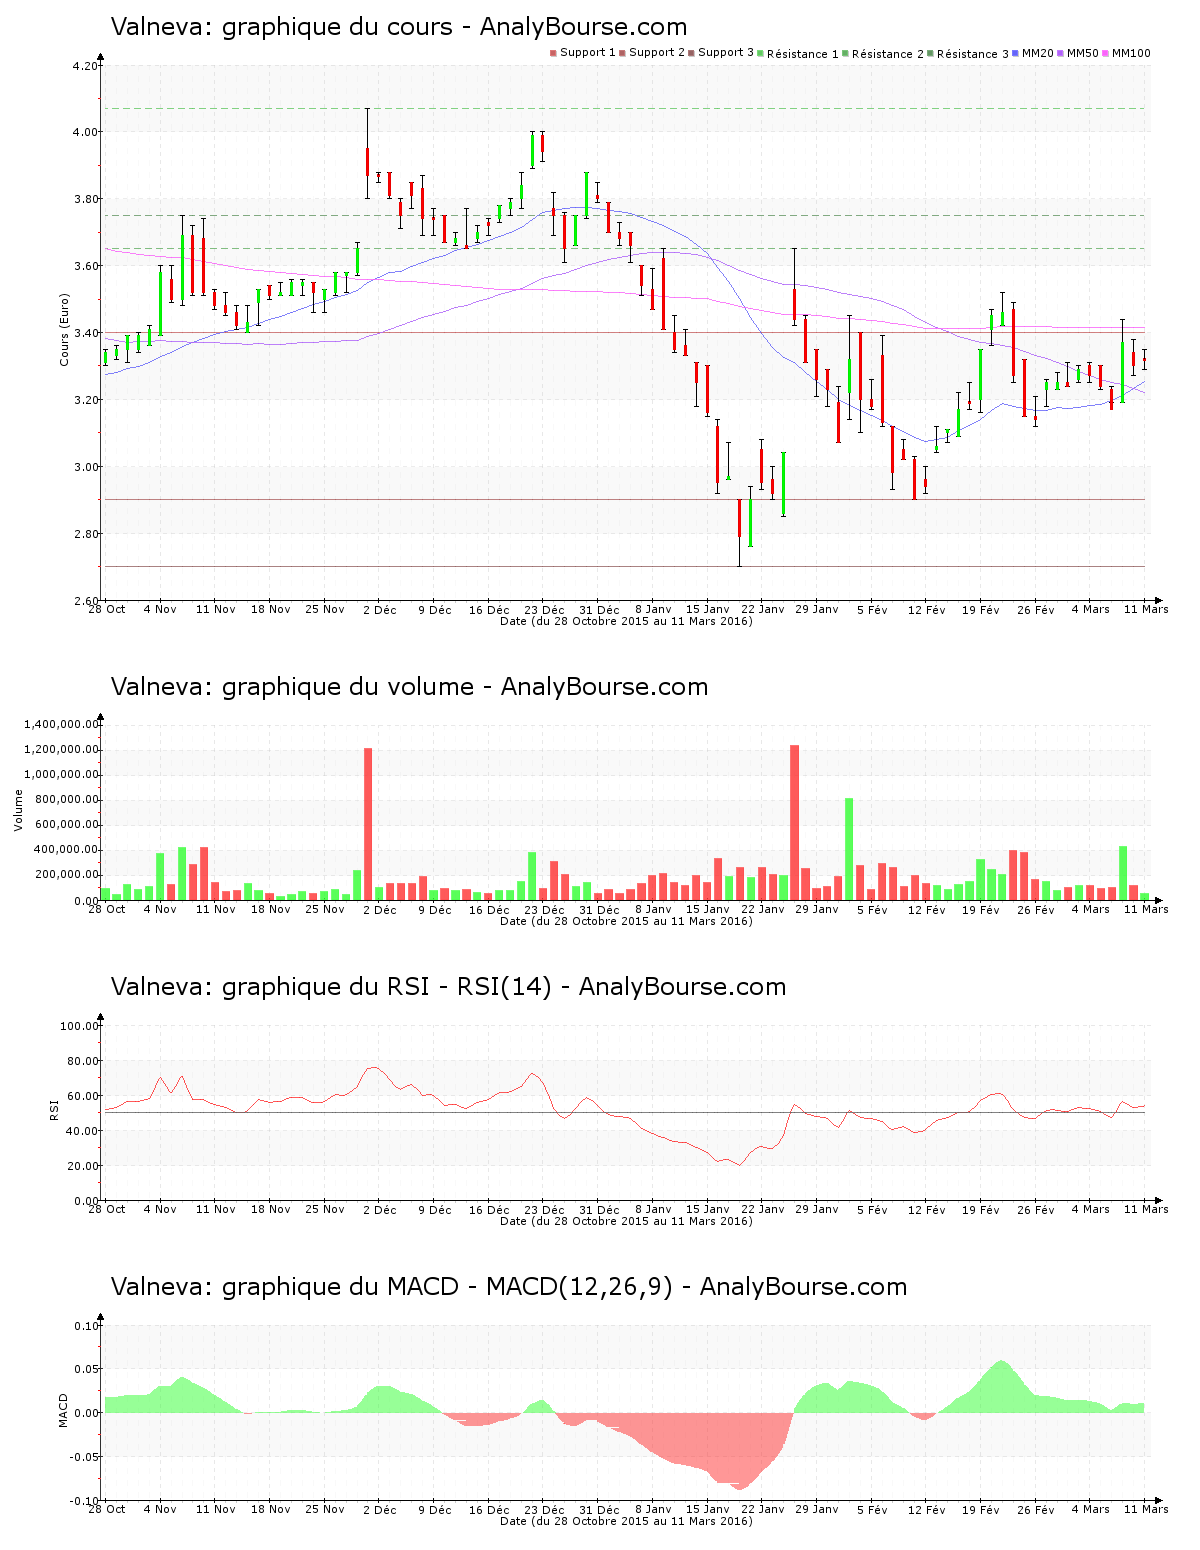Select the 'MM50' legend label
This screenshot has height=1550, width=1200.
(x=1083, y=53)
